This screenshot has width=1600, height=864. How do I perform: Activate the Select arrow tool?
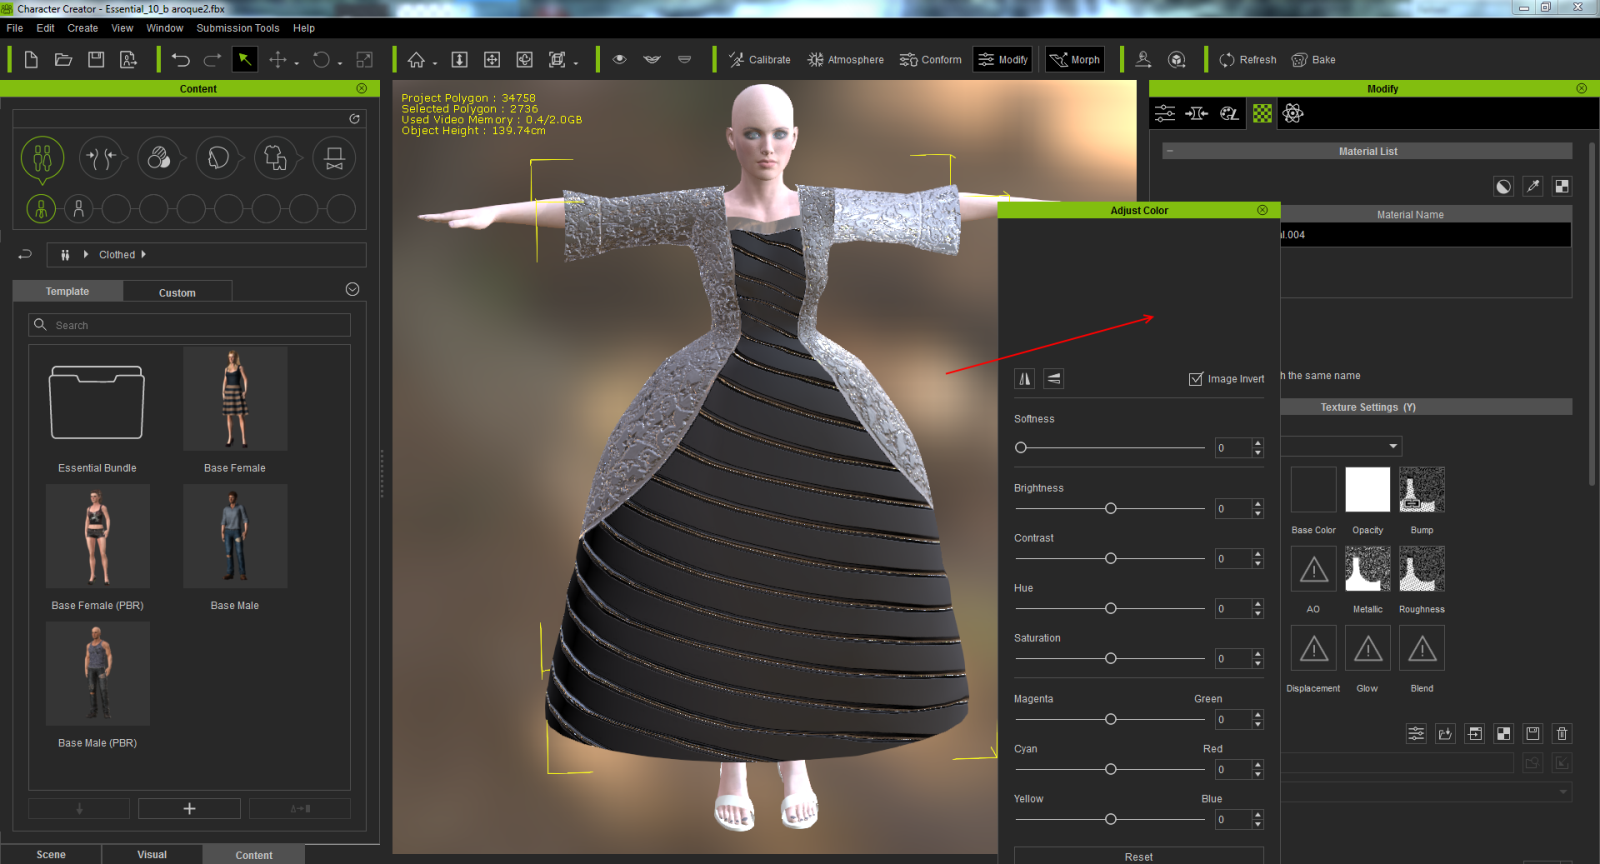coord(245,60)
